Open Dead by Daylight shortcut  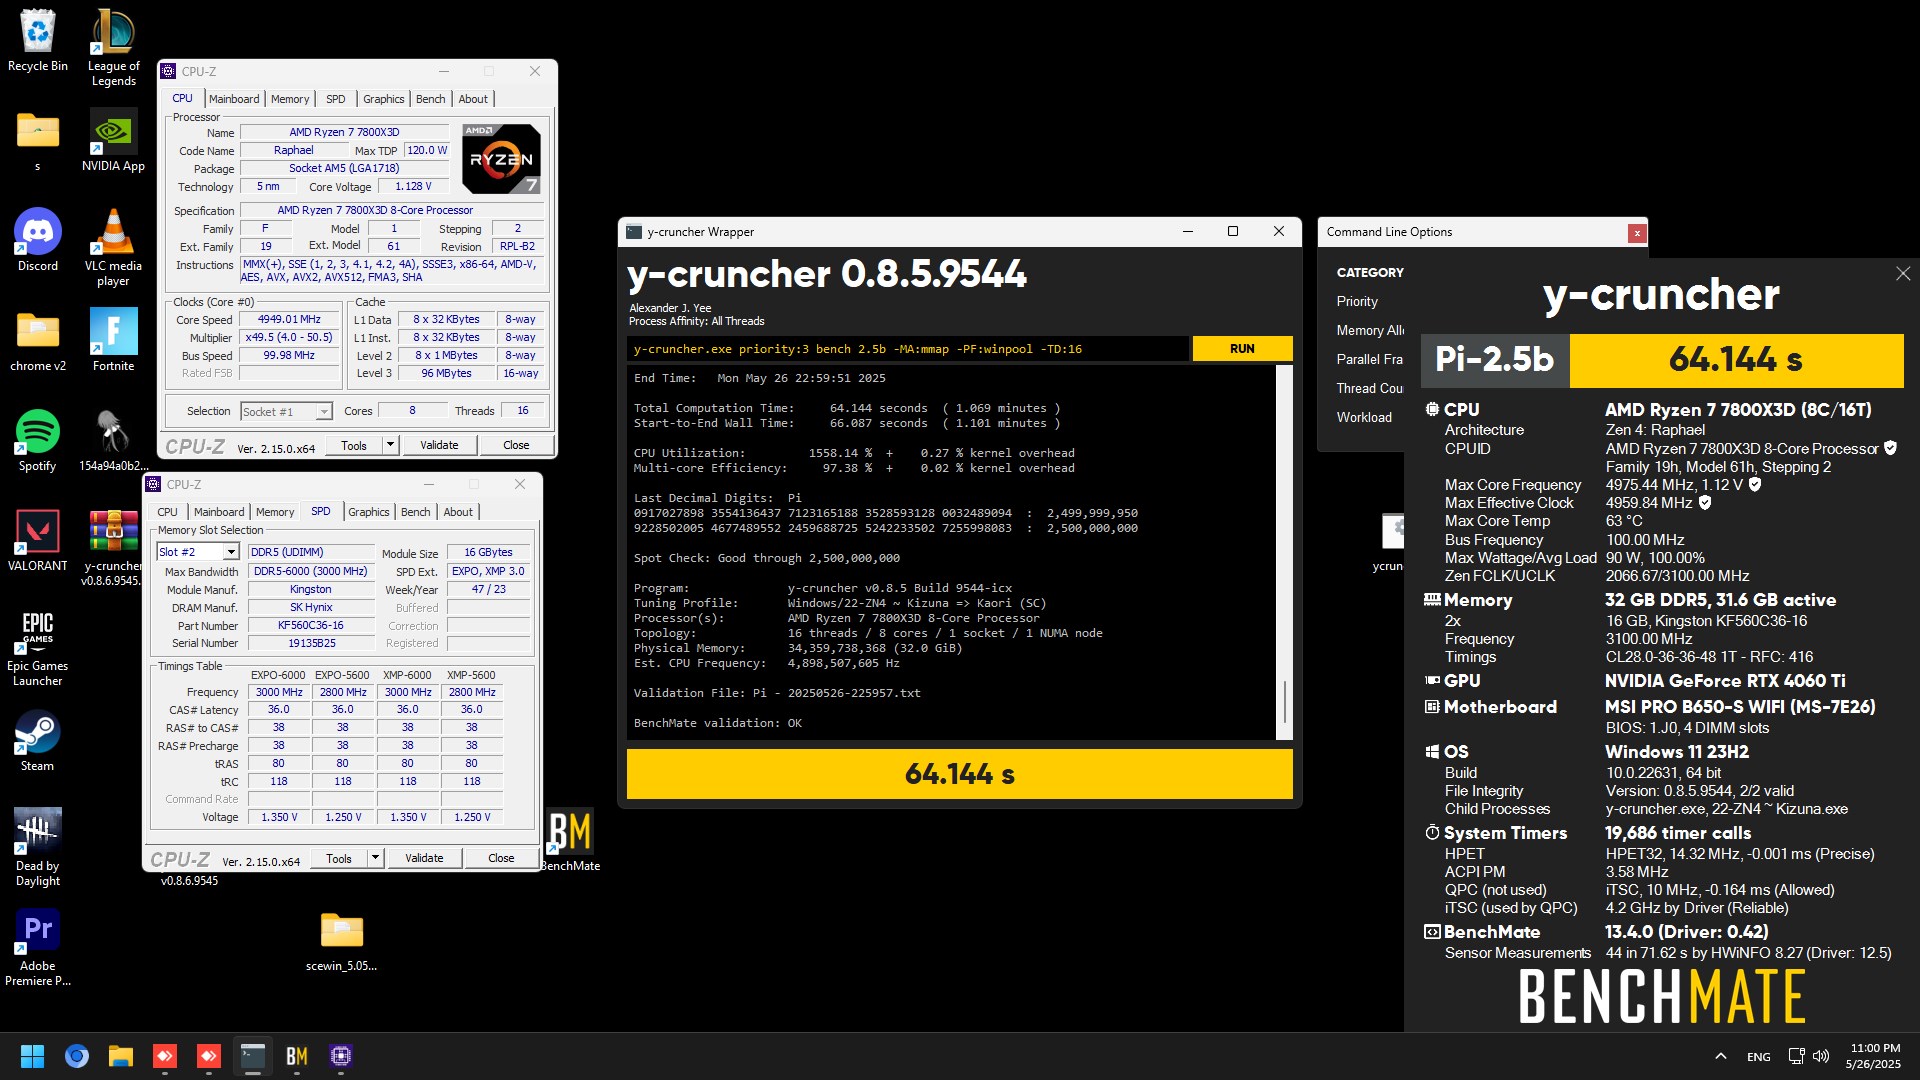pos(38,847)
